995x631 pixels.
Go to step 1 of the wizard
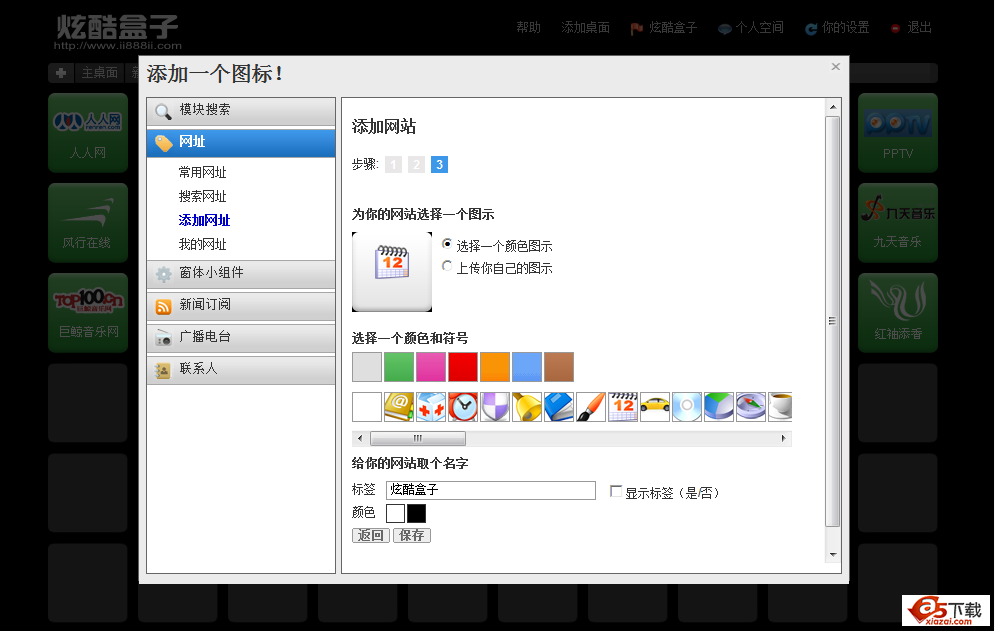(393, 164)
